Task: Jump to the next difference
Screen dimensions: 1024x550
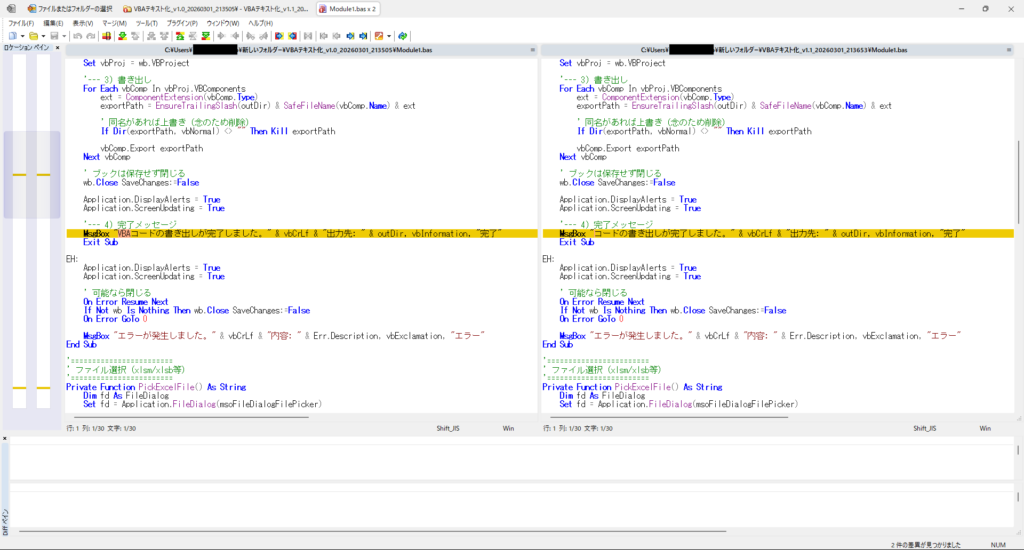Action: click(122, 36)
